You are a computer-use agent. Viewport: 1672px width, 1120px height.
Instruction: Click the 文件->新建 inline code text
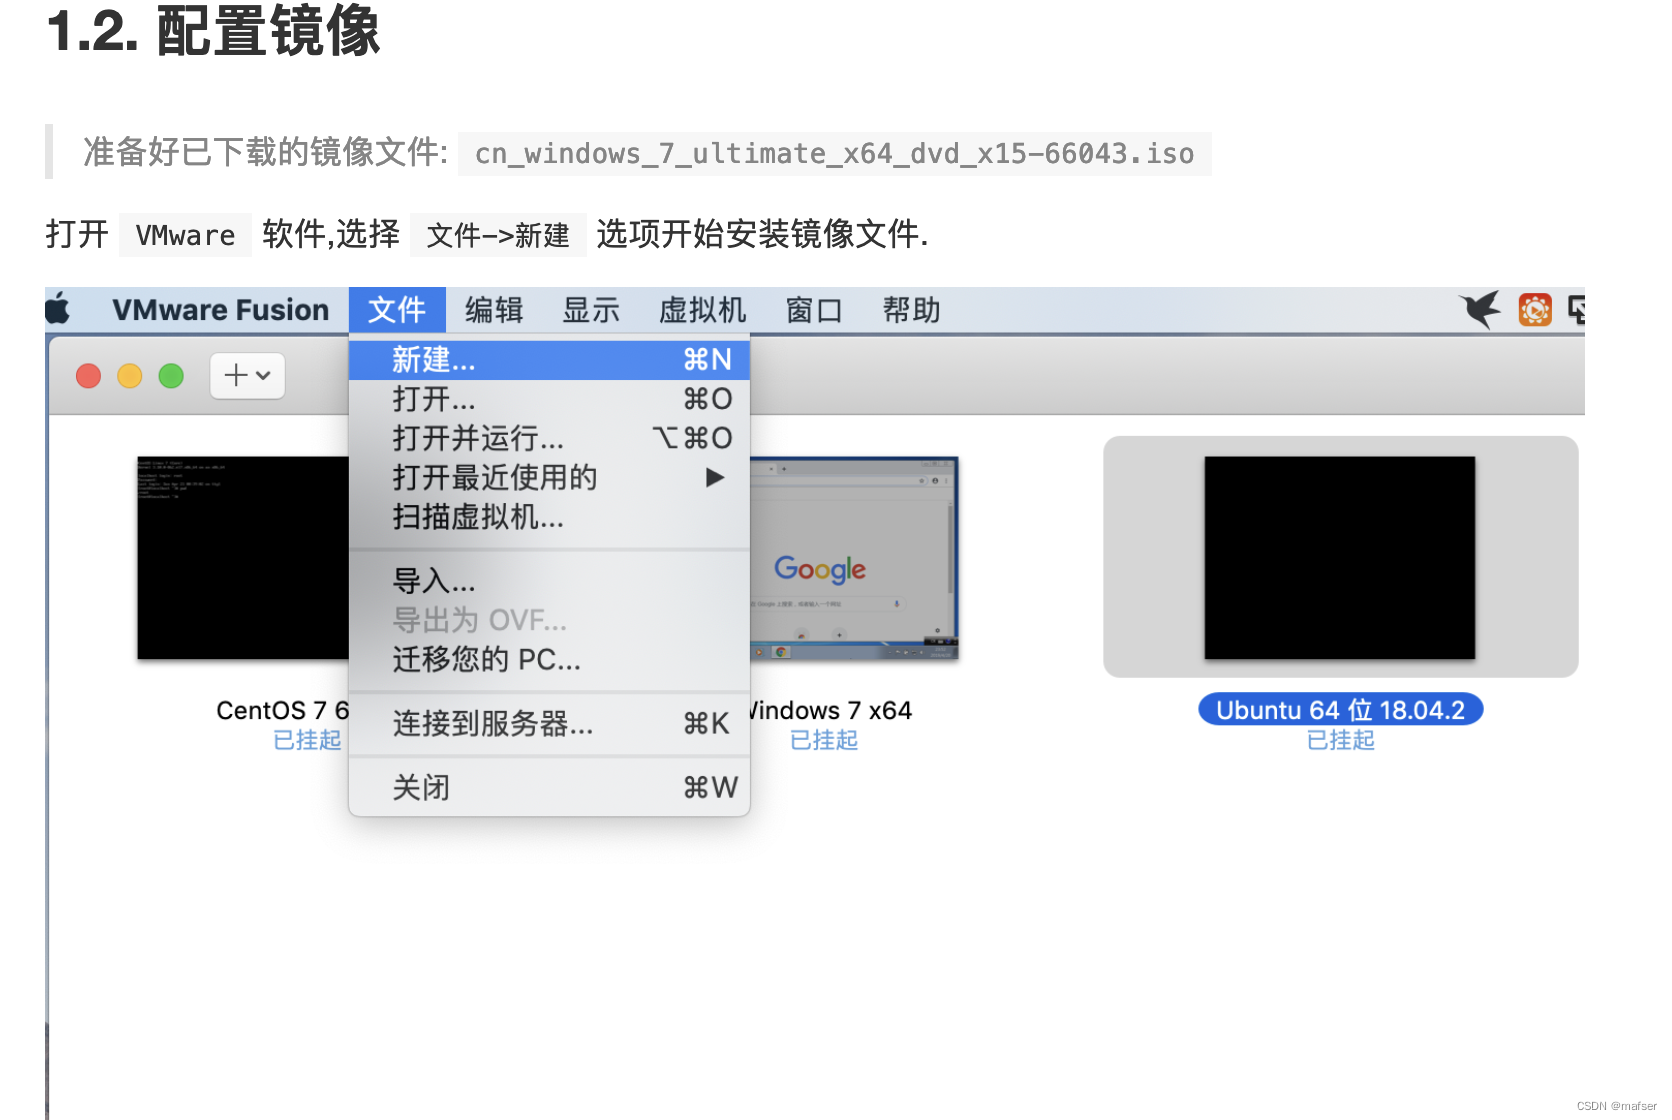coord(498,235)
